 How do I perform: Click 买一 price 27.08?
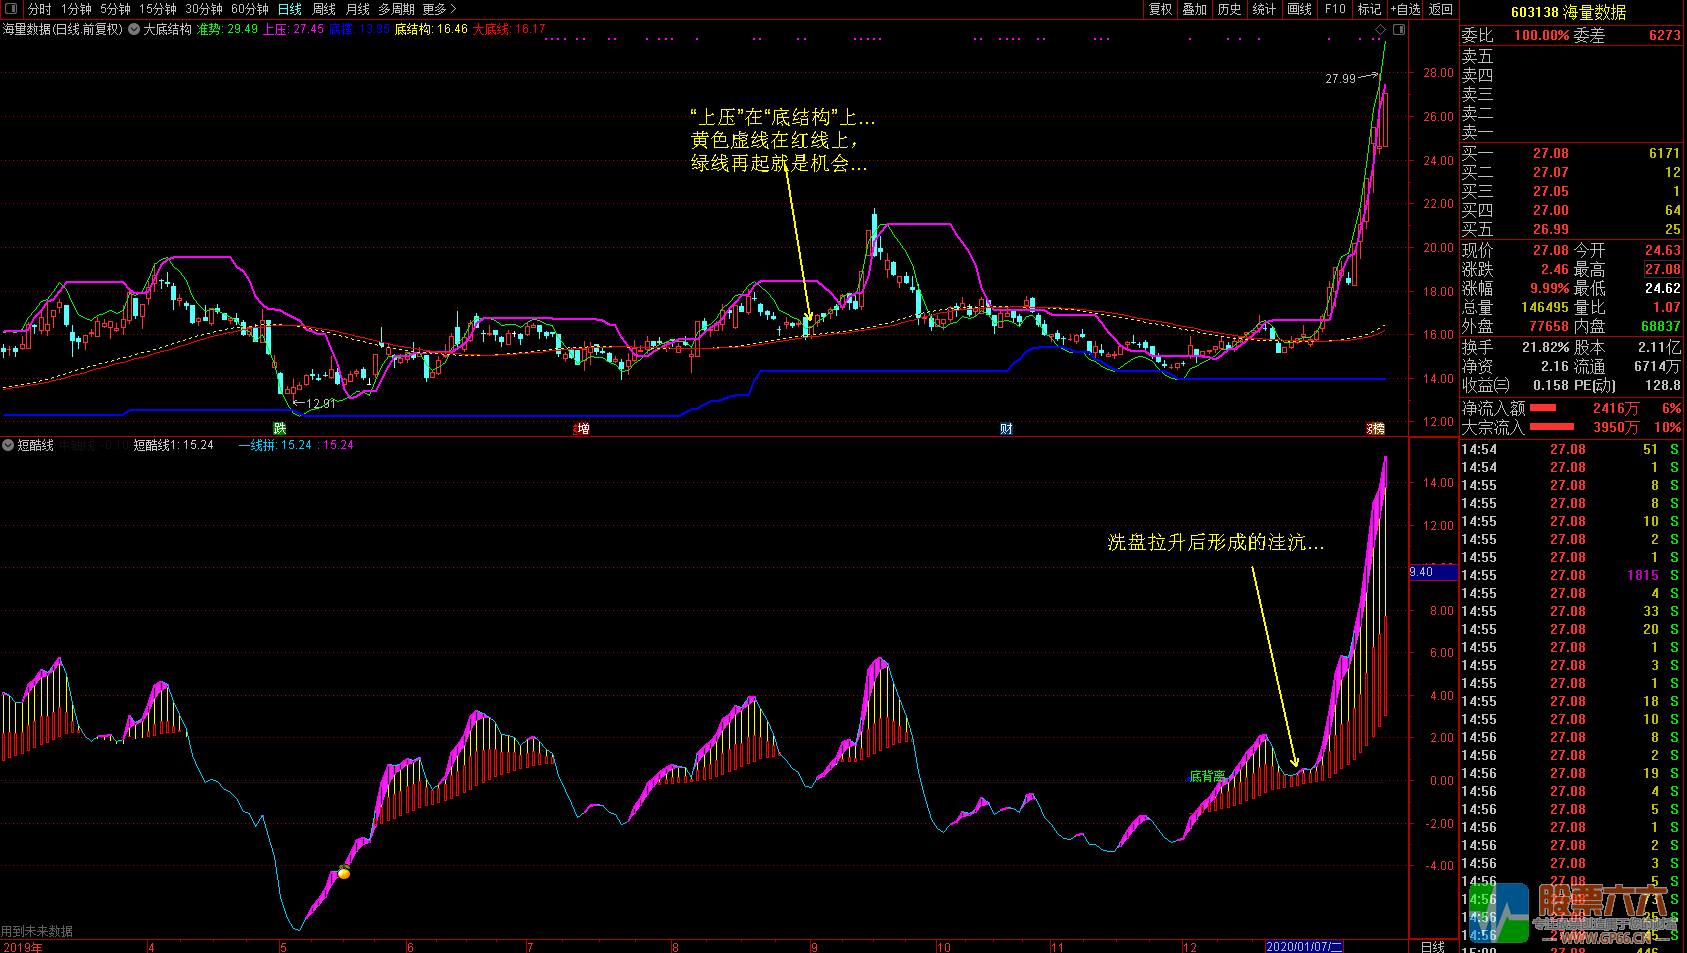[x=1550, y=153]
